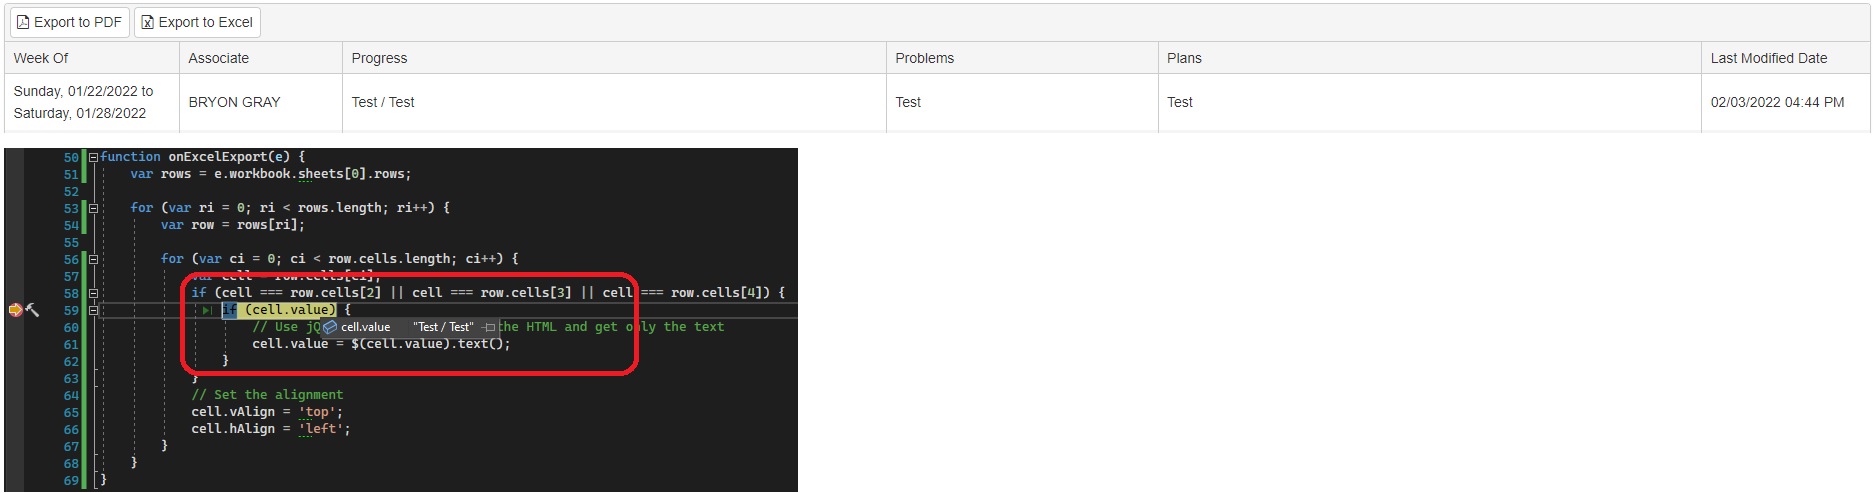Click the yellow current-statement arrow in margin

15,310
